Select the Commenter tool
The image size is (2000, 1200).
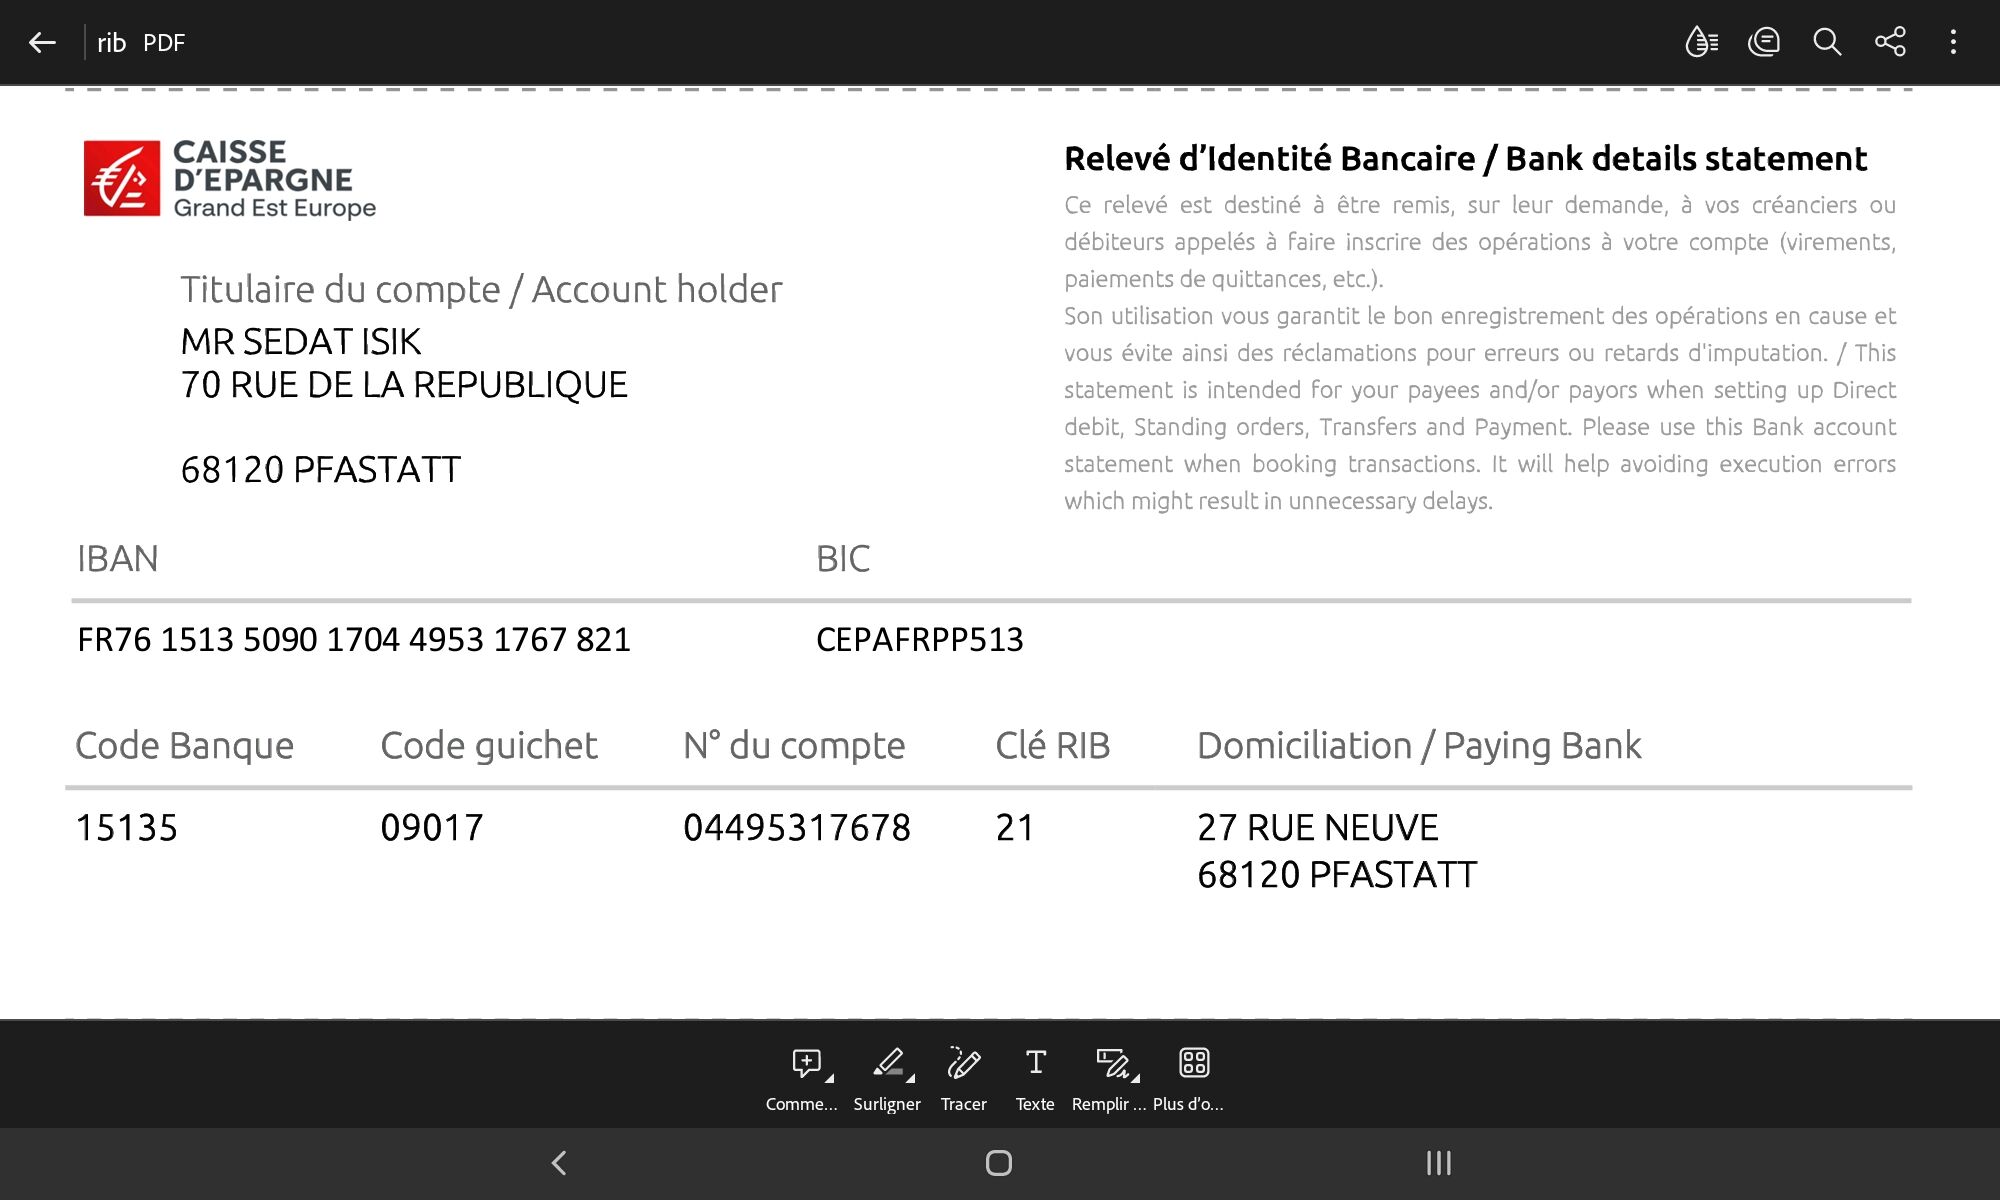[805, 1064]
